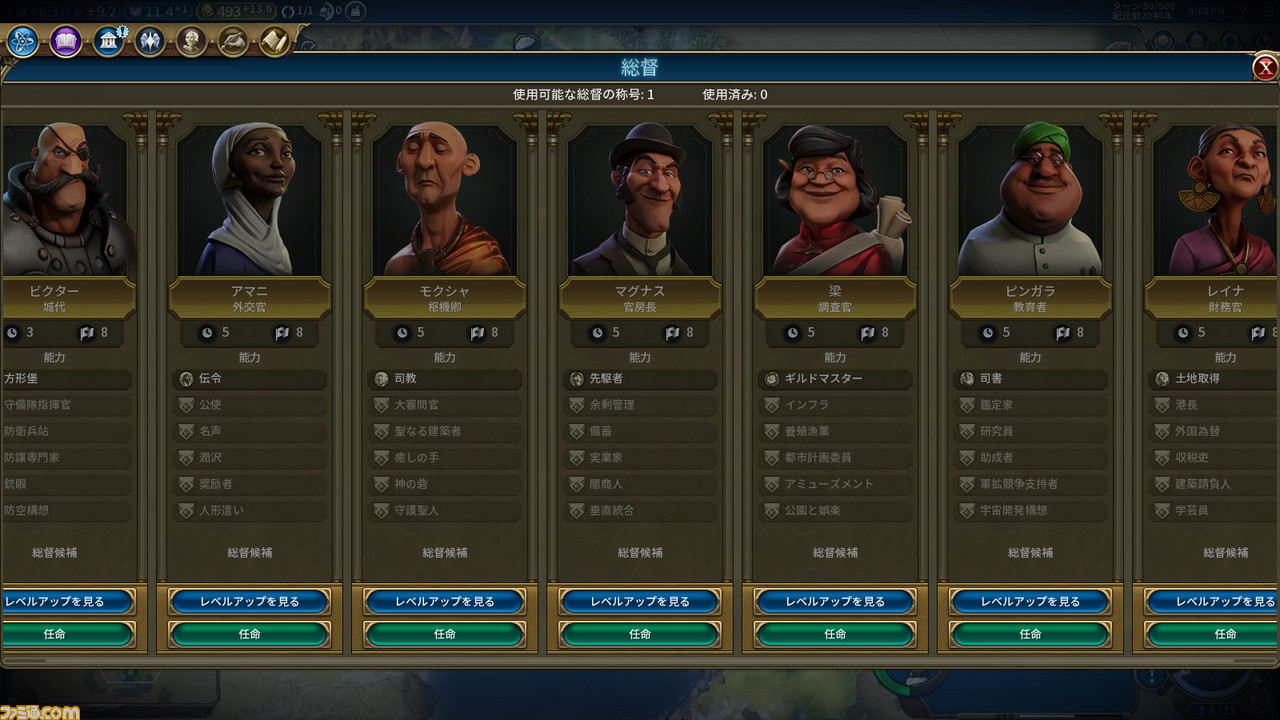Viewport: 1280px width, 720px height.
Task: Open the Great People bust icon
Action: coord(191,42)
